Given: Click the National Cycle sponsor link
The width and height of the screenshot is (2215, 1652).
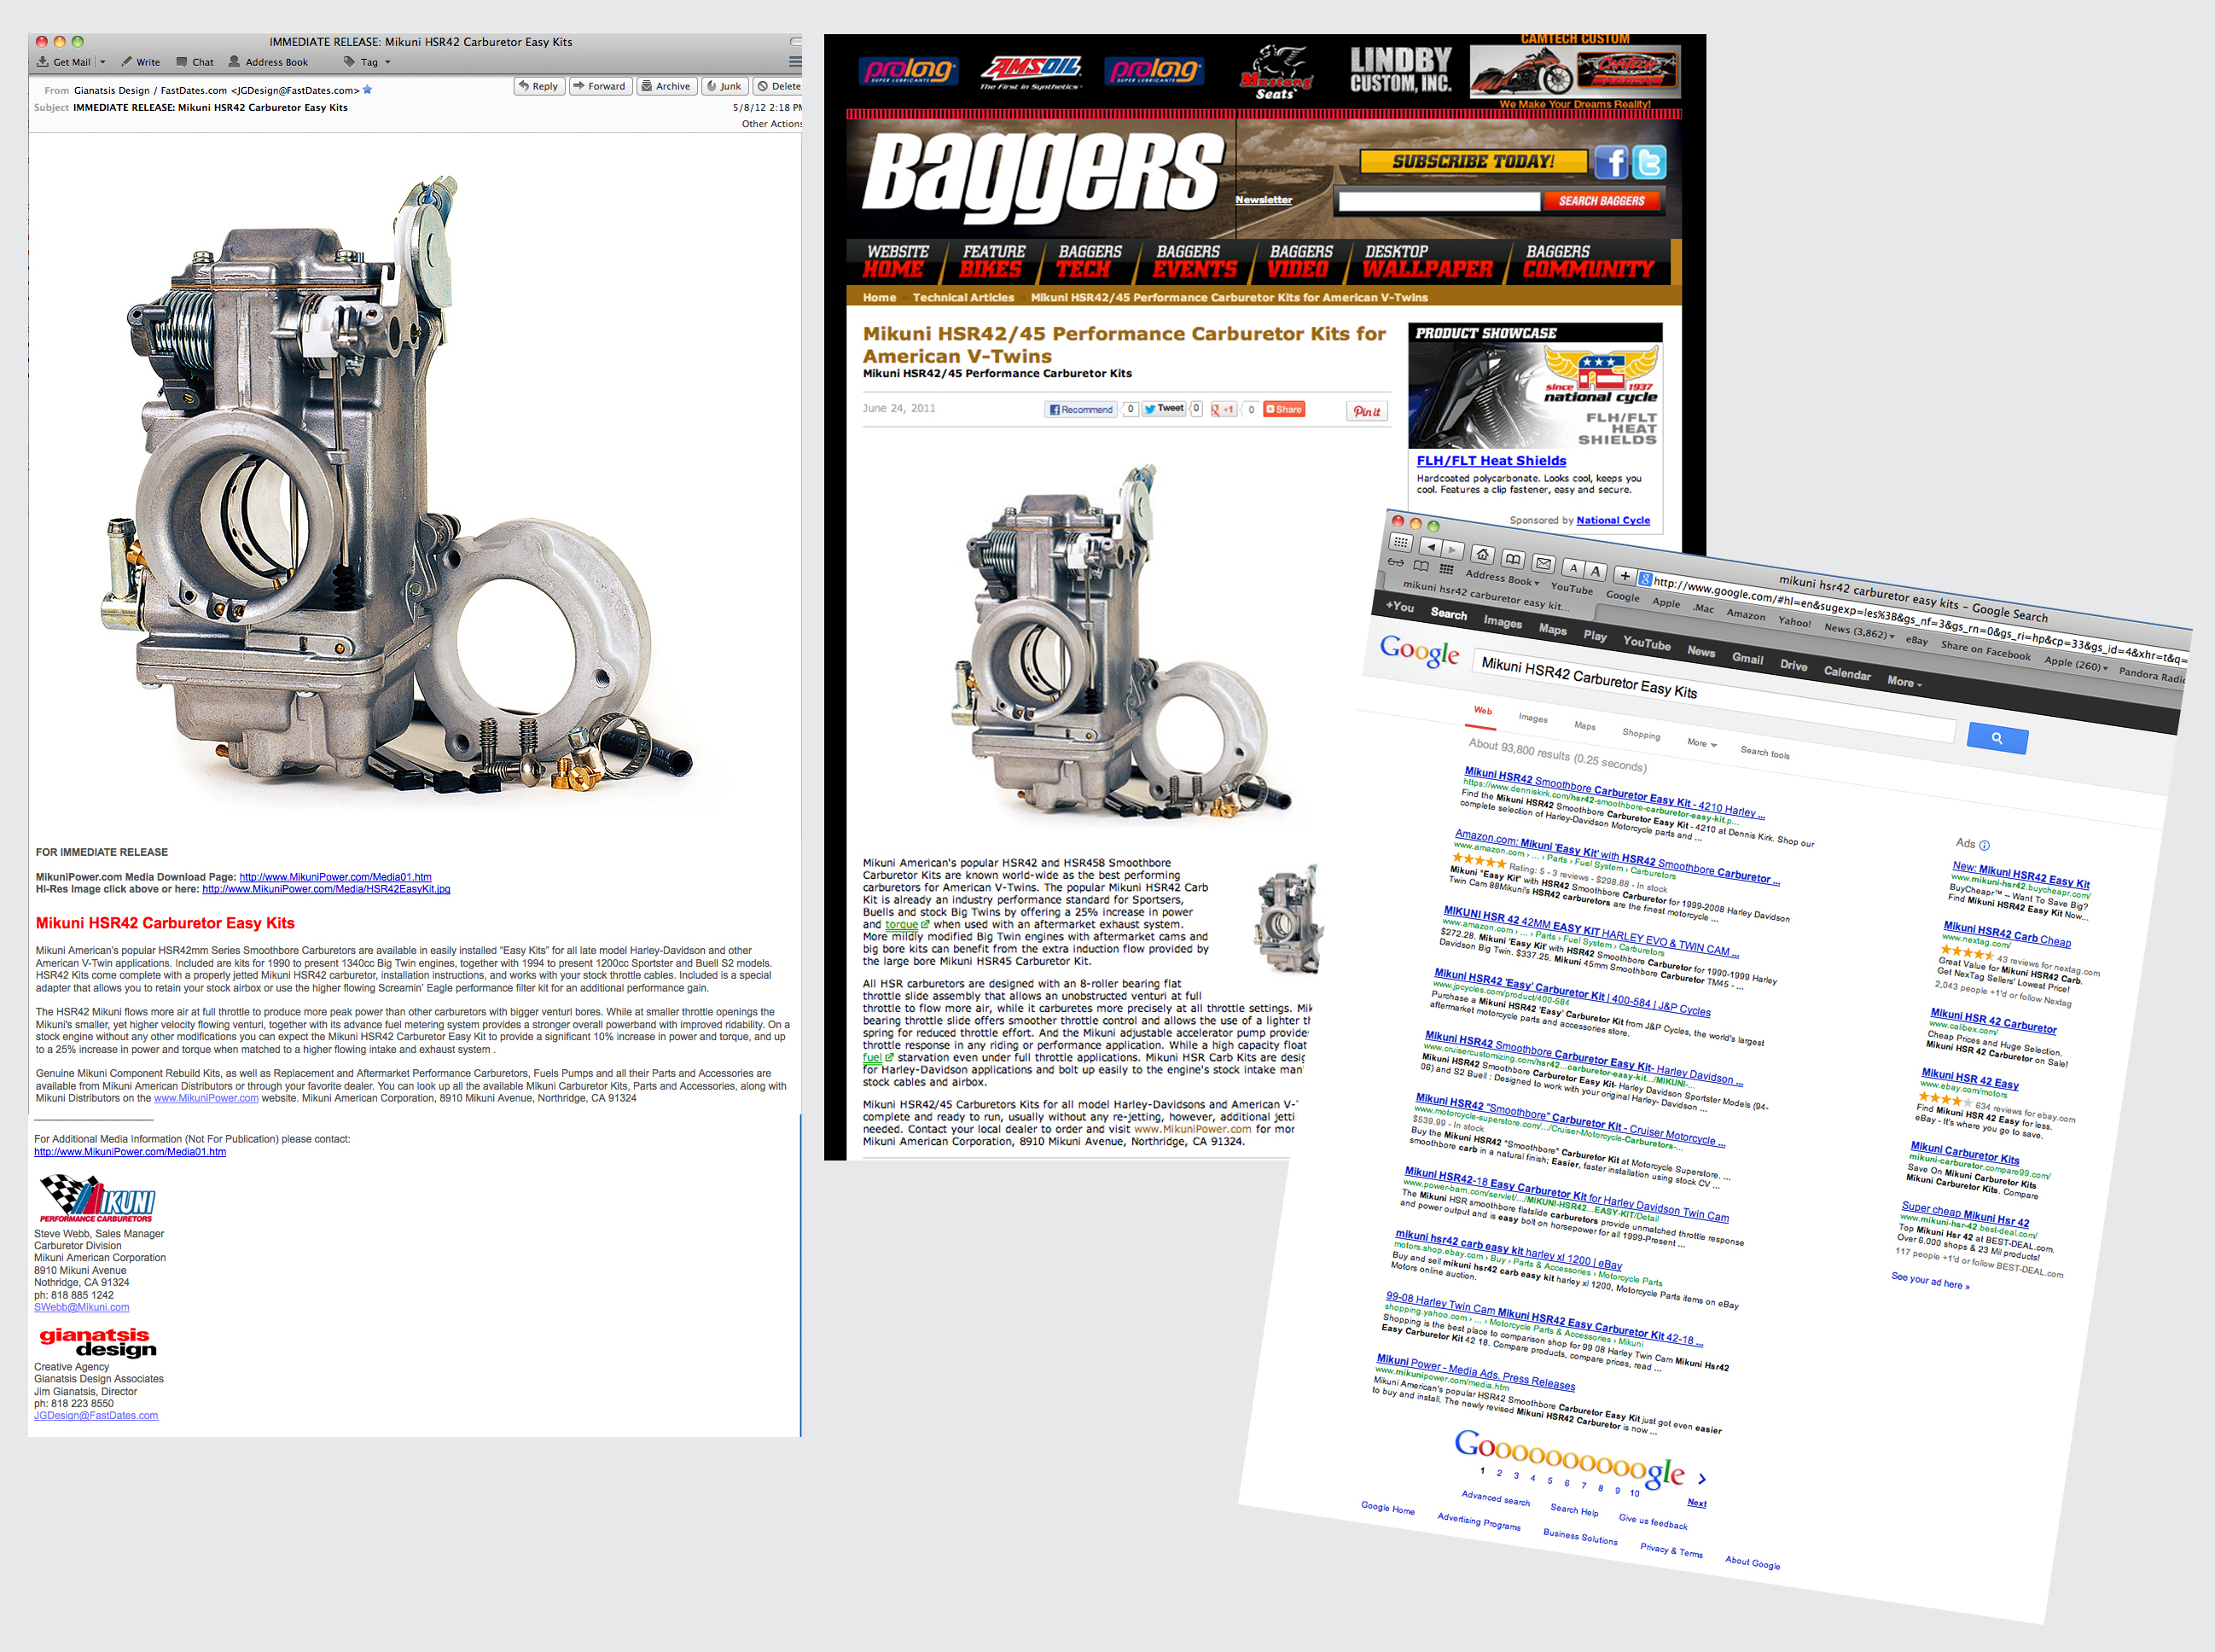Looking at the screenshot, I should coord(1613,520).
